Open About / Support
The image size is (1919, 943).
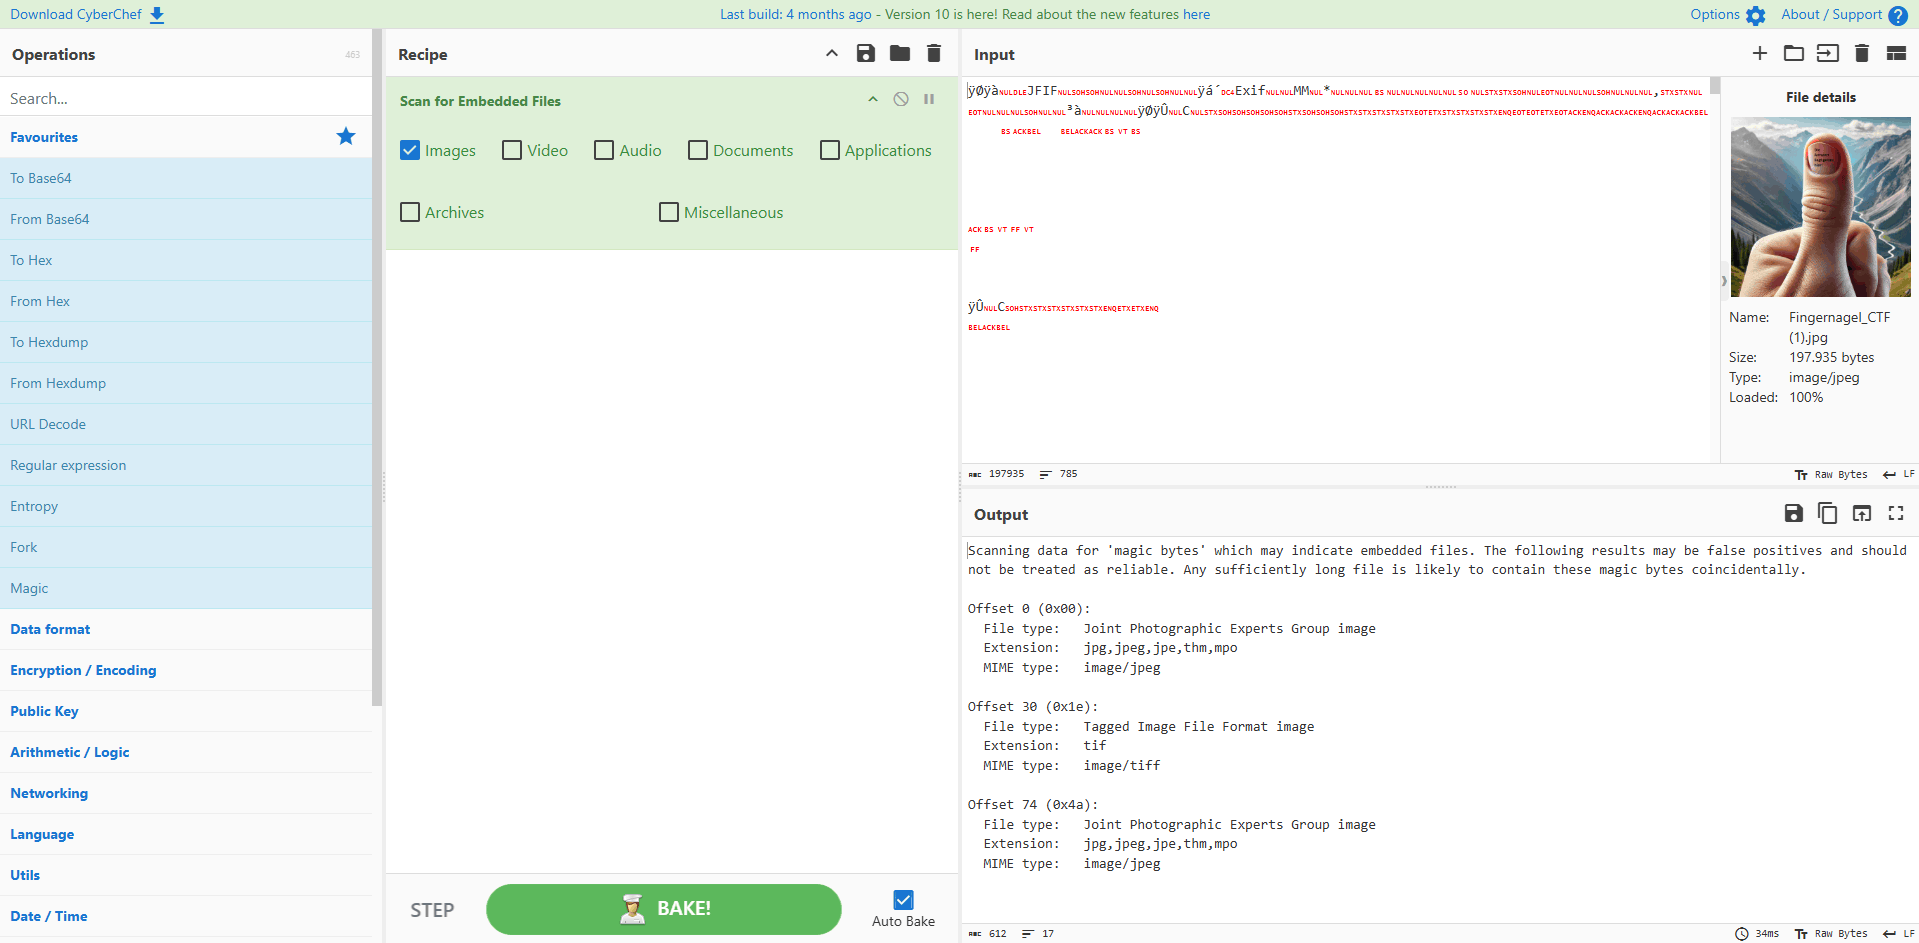point(1843,15)
